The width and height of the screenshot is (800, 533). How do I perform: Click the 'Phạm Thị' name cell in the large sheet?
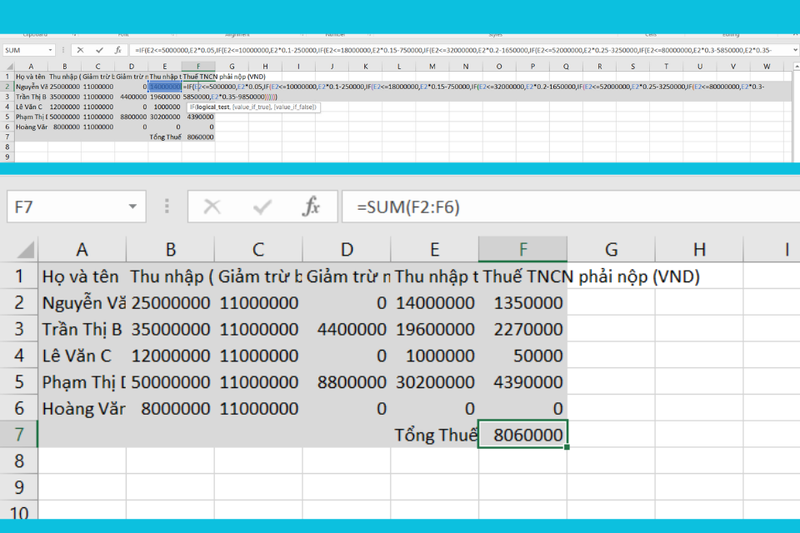[x=82, y=382]
